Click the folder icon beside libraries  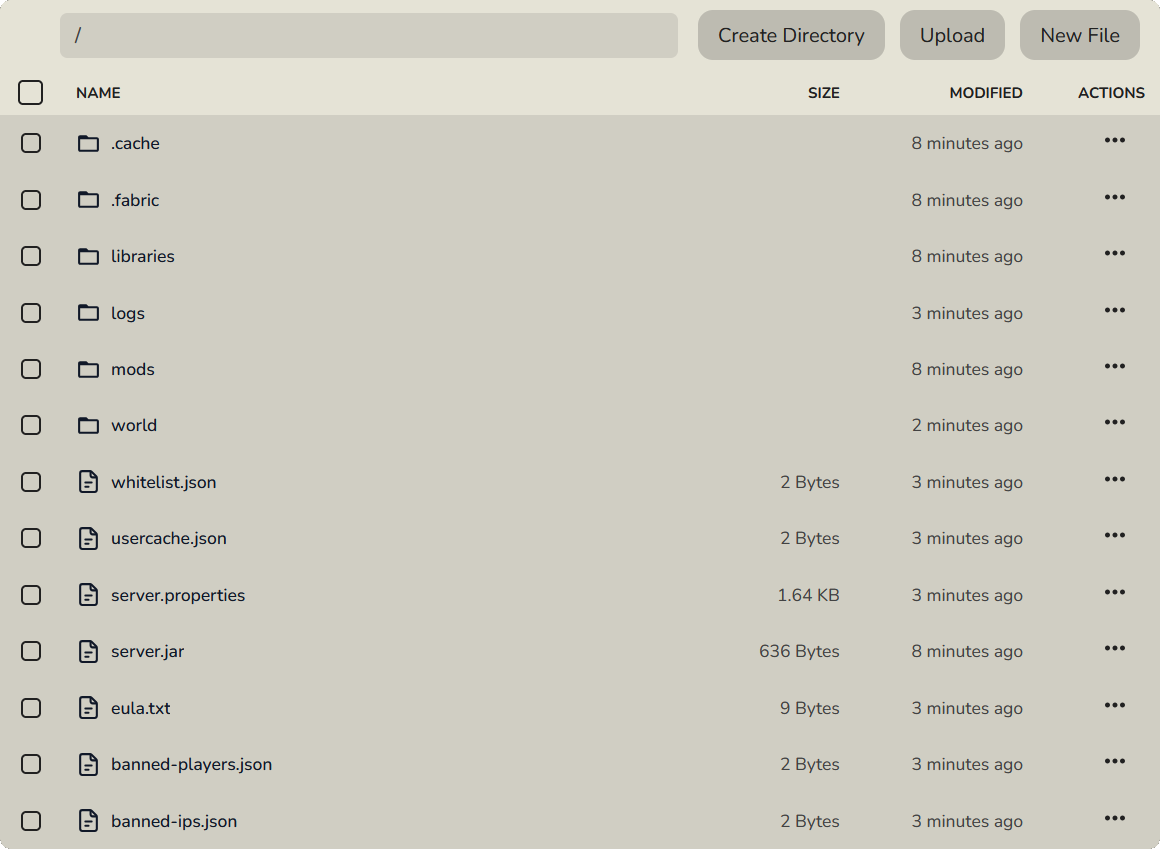click(89, 256)
